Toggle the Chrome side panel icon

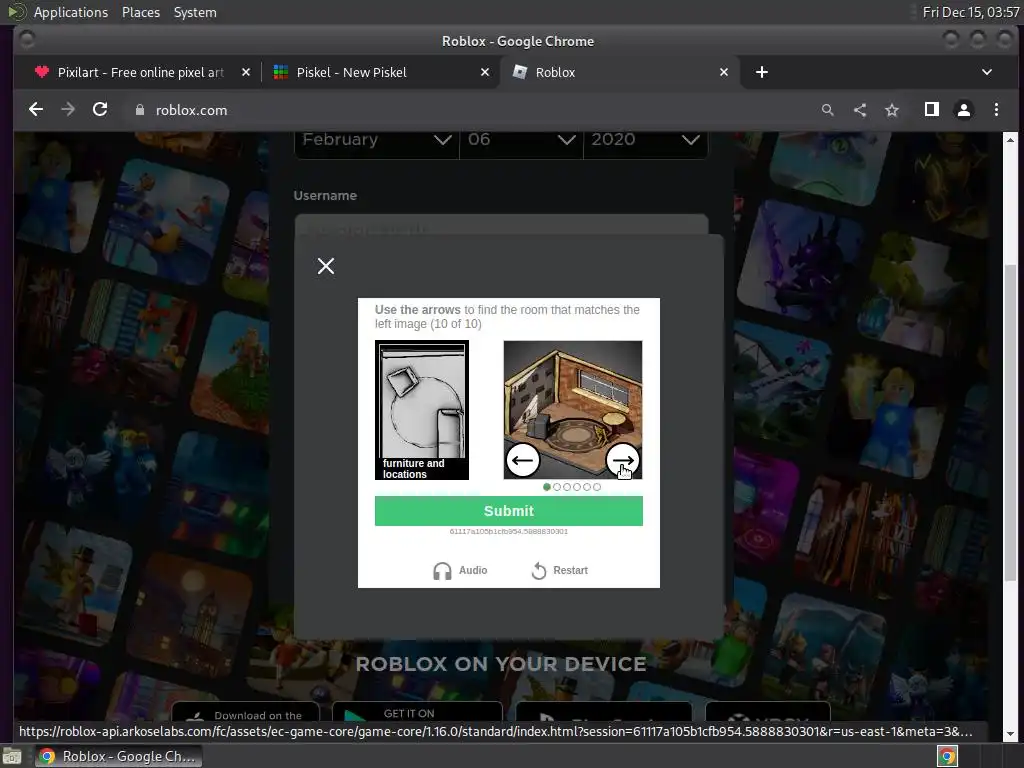click(932, 110)
